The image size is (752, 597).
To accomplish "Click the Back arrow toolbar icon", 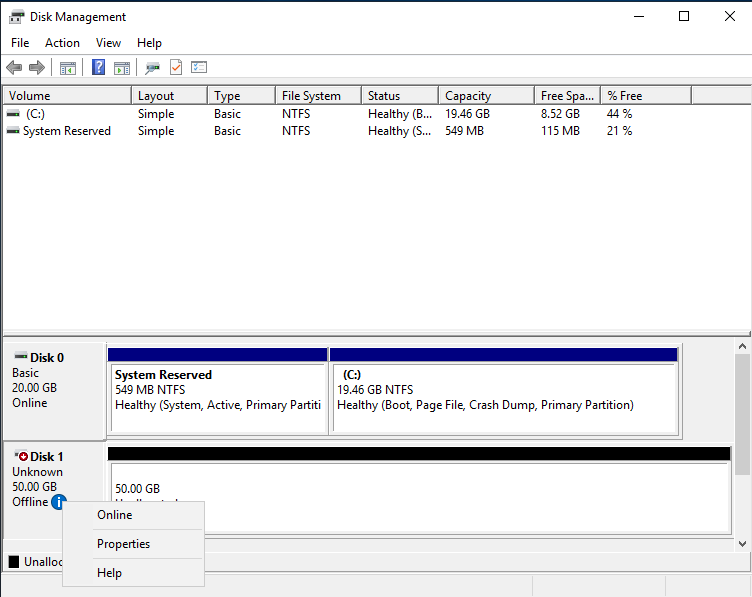I will (x=14, y=68).
